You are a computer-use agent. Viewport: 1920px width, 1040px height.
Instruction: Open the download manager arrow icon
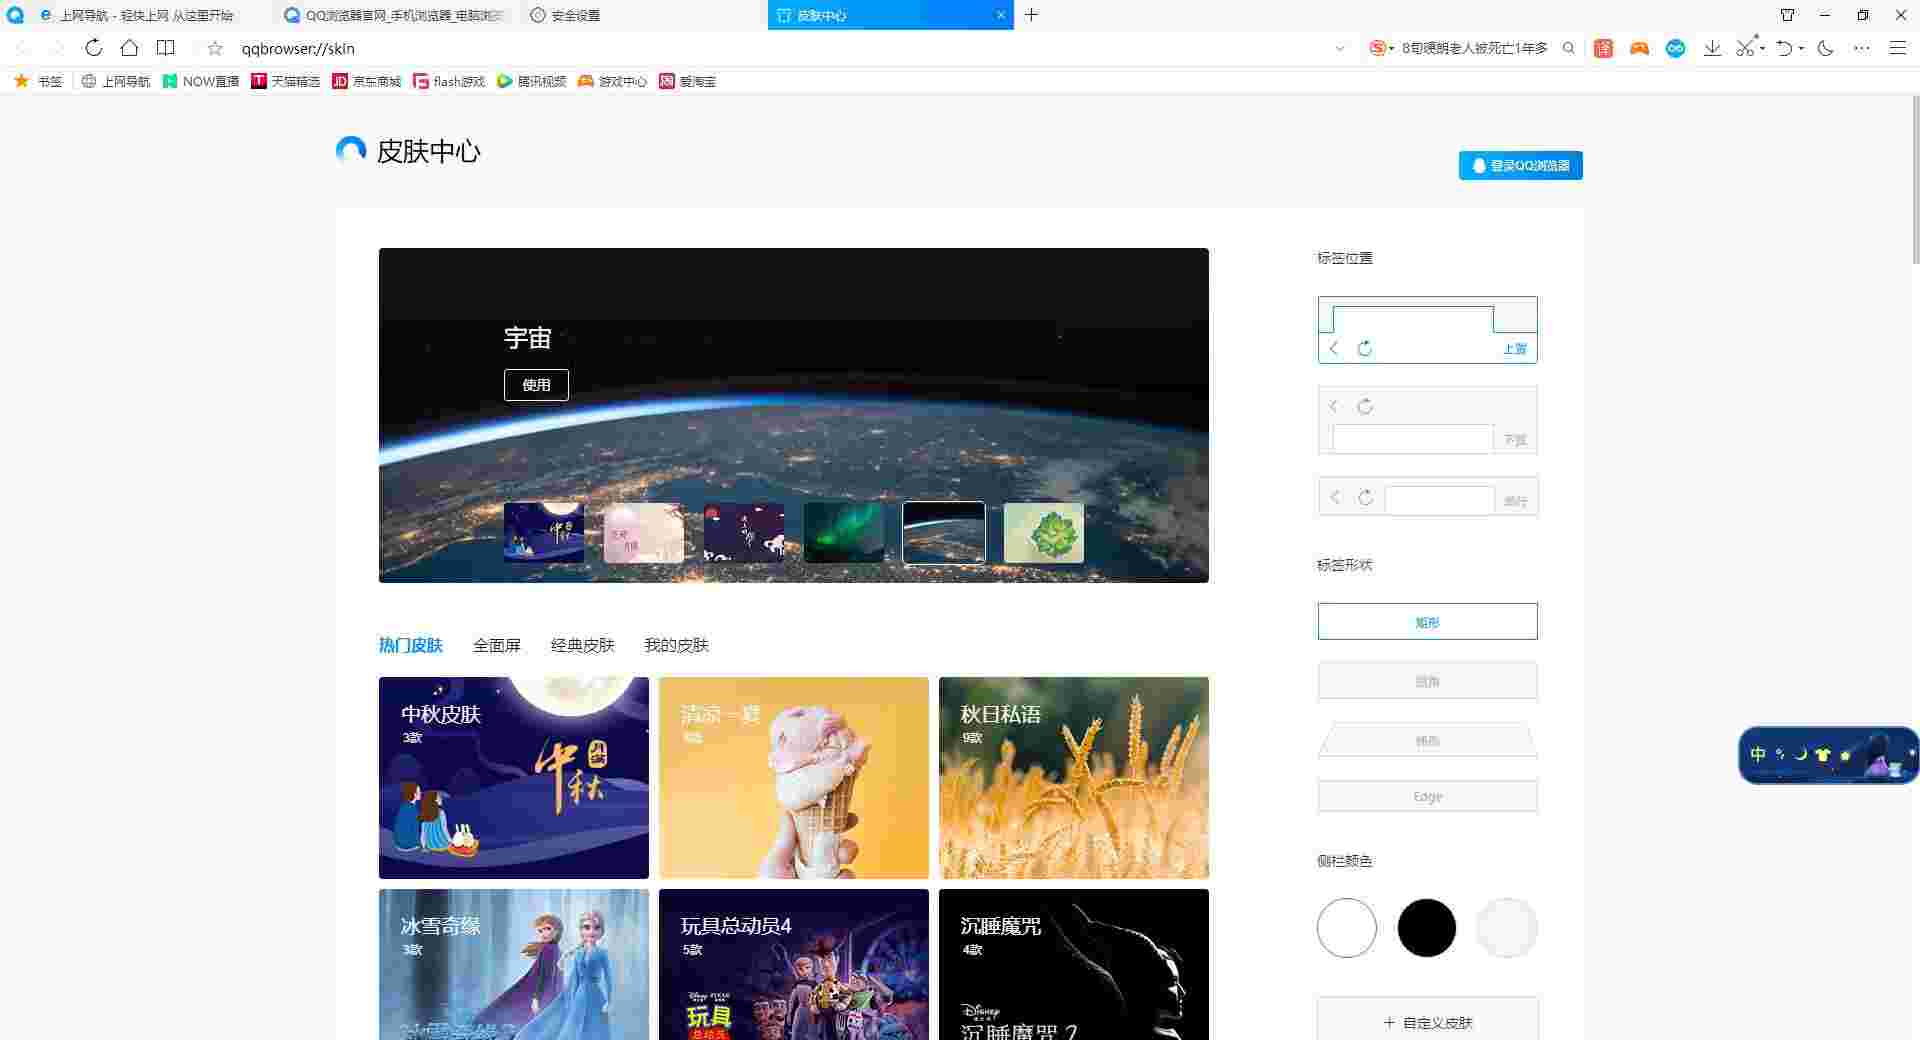pos(1713,48)
